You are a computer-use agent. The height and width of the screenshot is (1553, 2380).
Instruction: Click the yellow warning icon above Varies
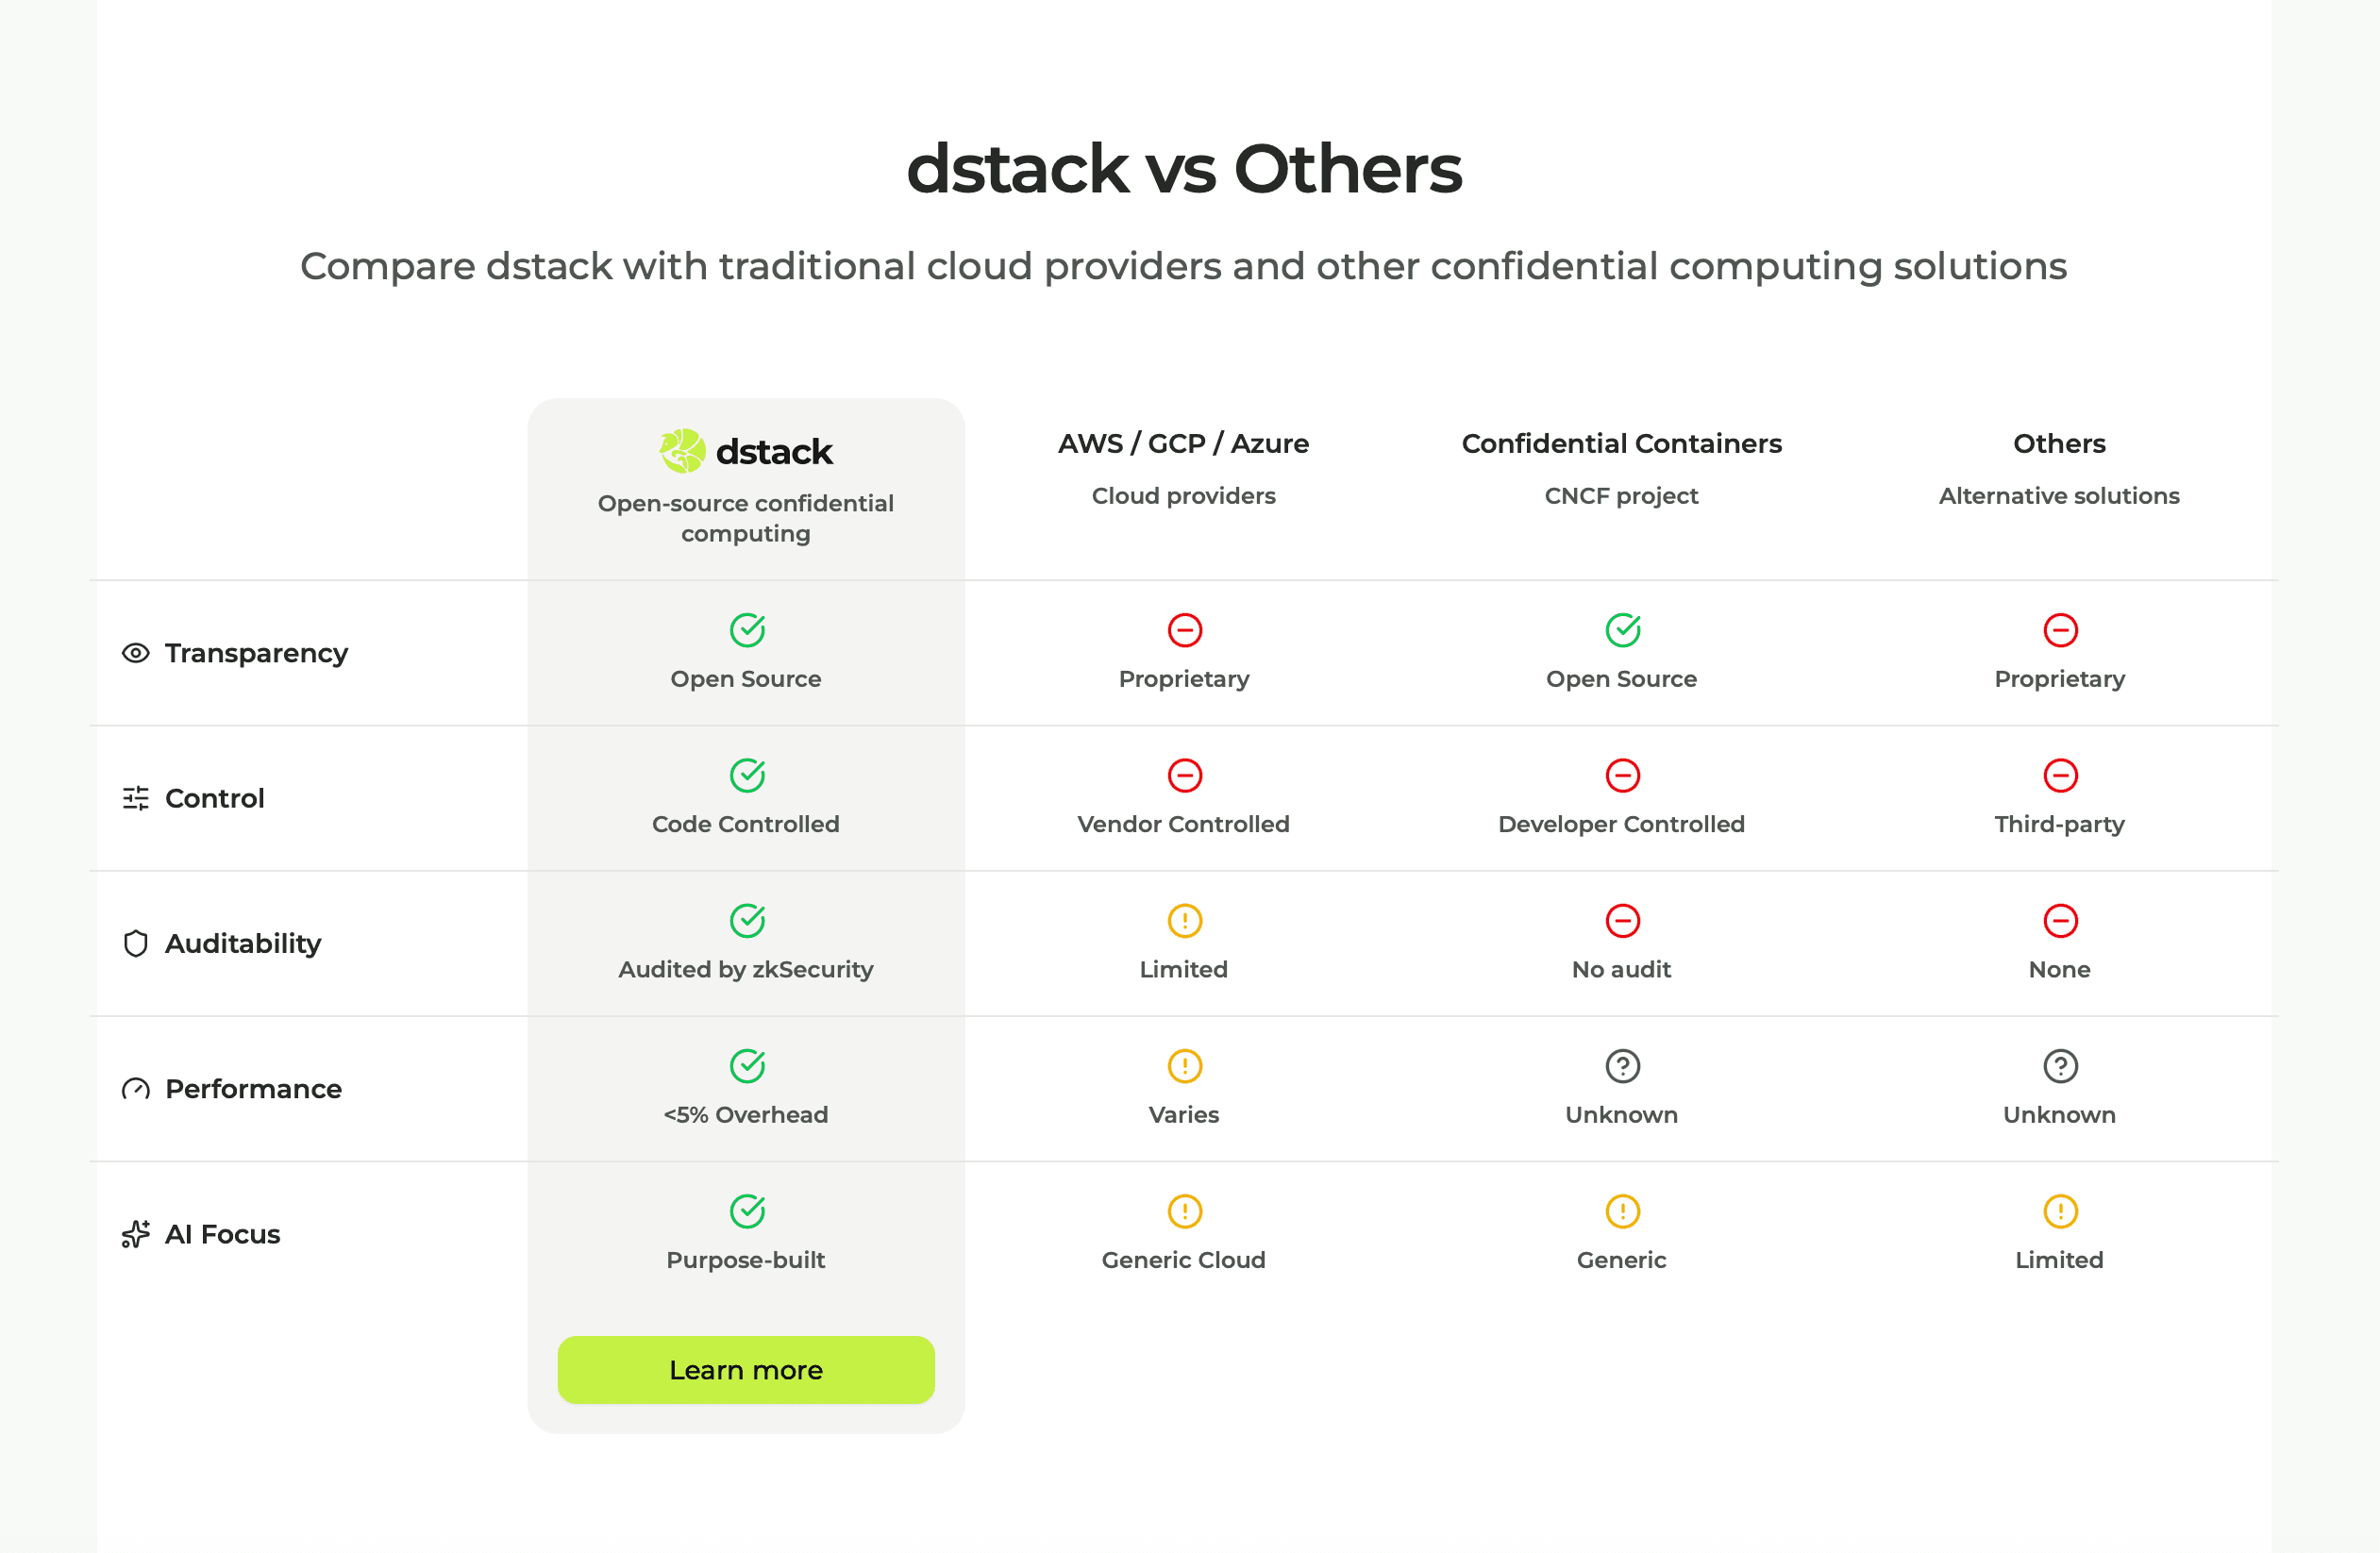[1184, 1066]
